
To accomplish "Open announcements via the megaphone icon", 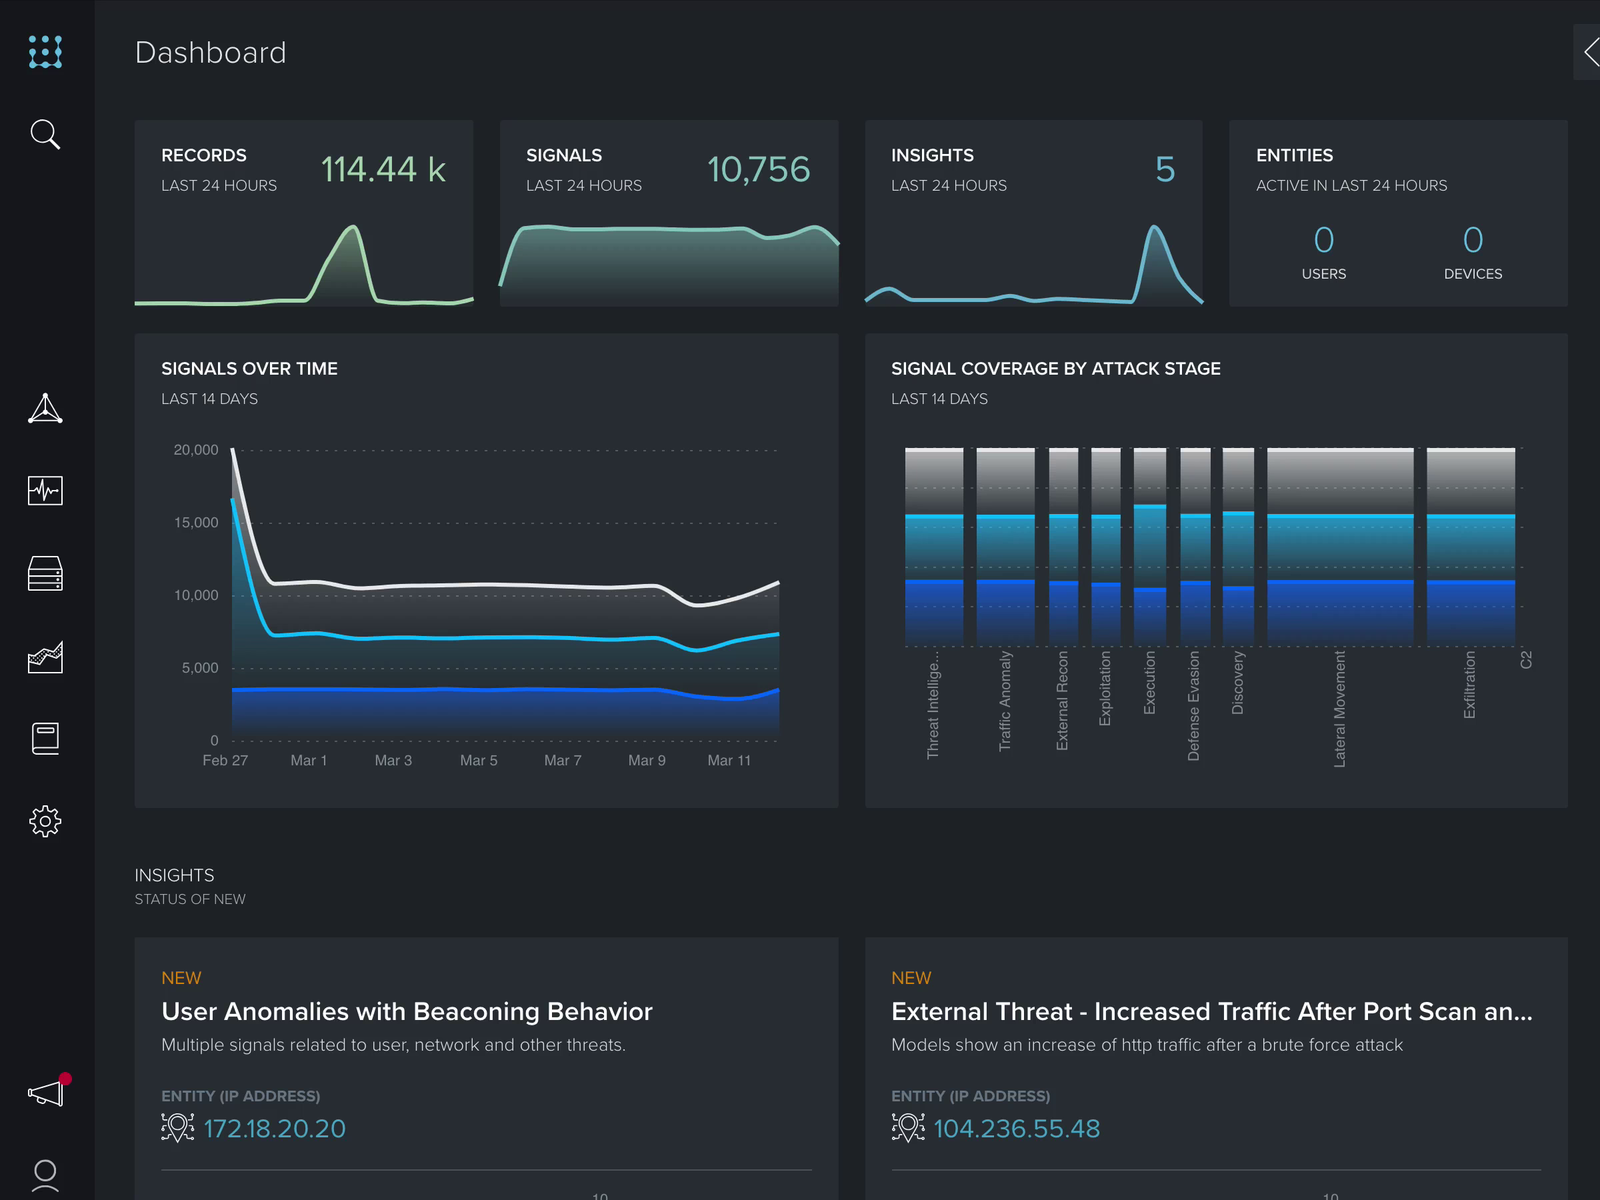I will tap(45, 1092).
